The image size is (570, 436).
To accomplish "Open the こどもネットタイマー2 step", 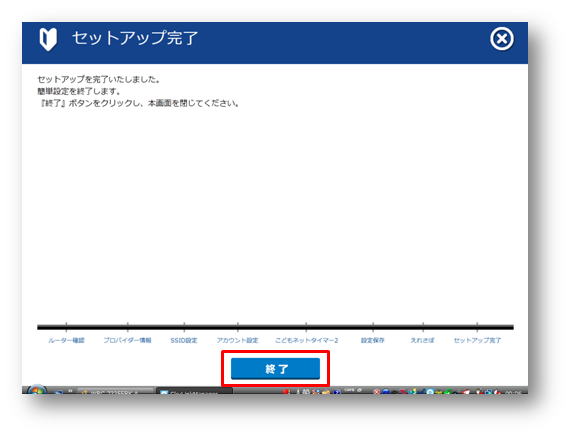I will tap(306, 340).
